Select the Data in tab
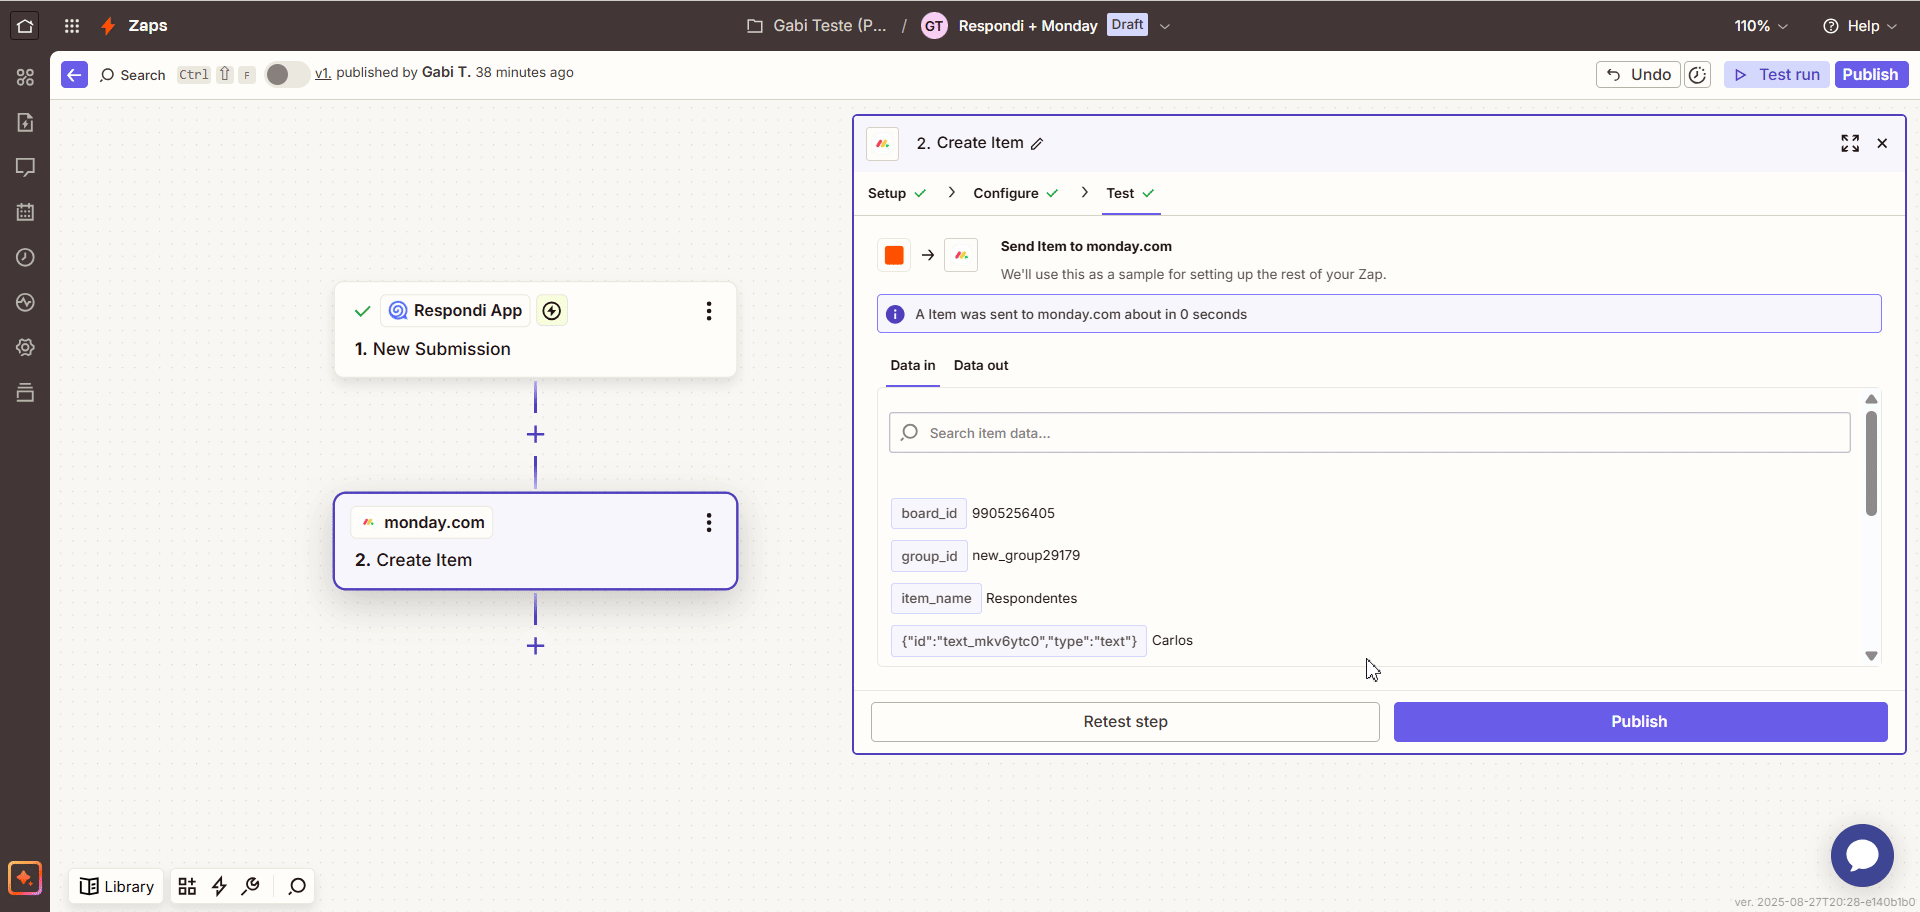The image size is (1920, 912). coord(913,366)
